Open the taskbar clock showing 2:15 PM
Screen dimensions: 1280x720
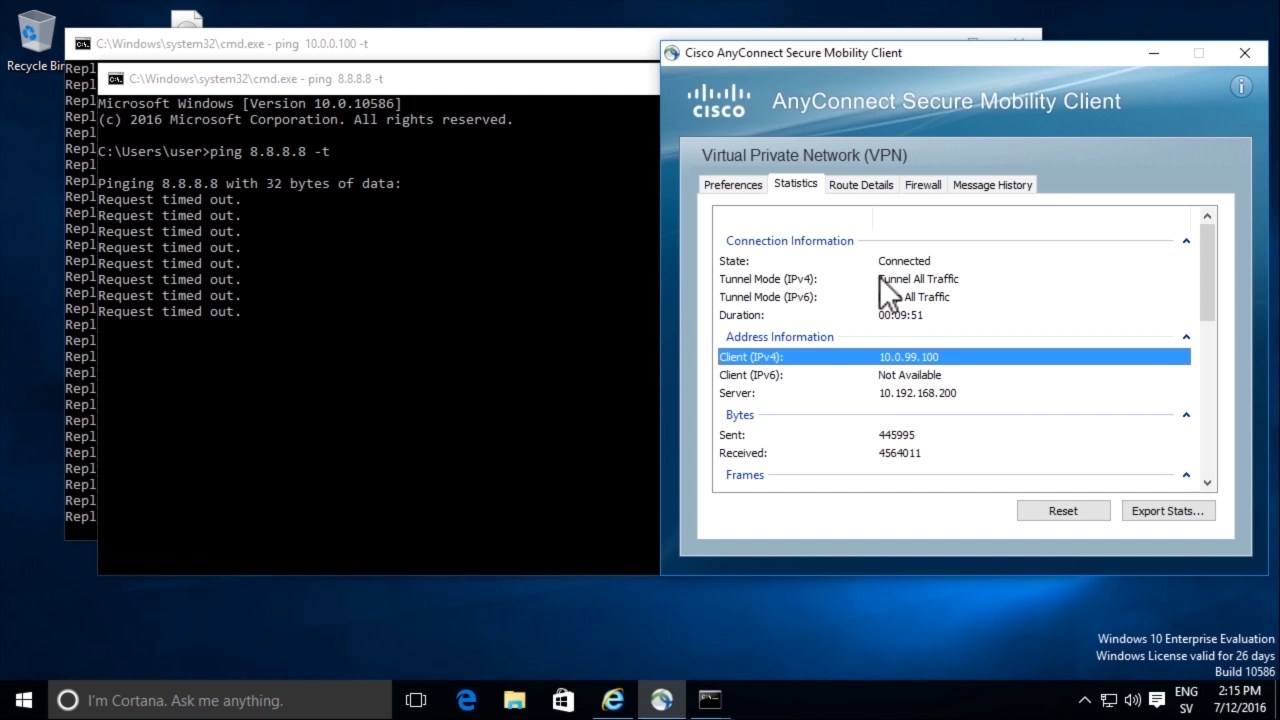click(x=1240, y=700)
